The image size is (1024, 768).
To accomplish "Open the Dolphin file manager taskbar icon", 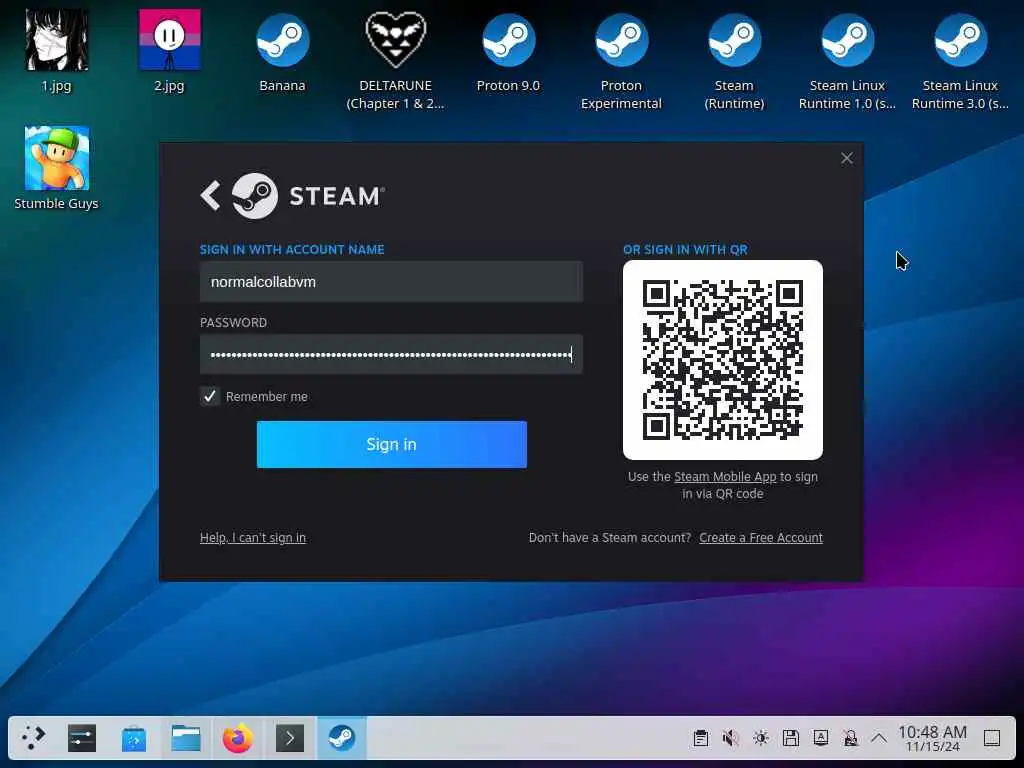I will pyautogui.click(x=185, y=738).
